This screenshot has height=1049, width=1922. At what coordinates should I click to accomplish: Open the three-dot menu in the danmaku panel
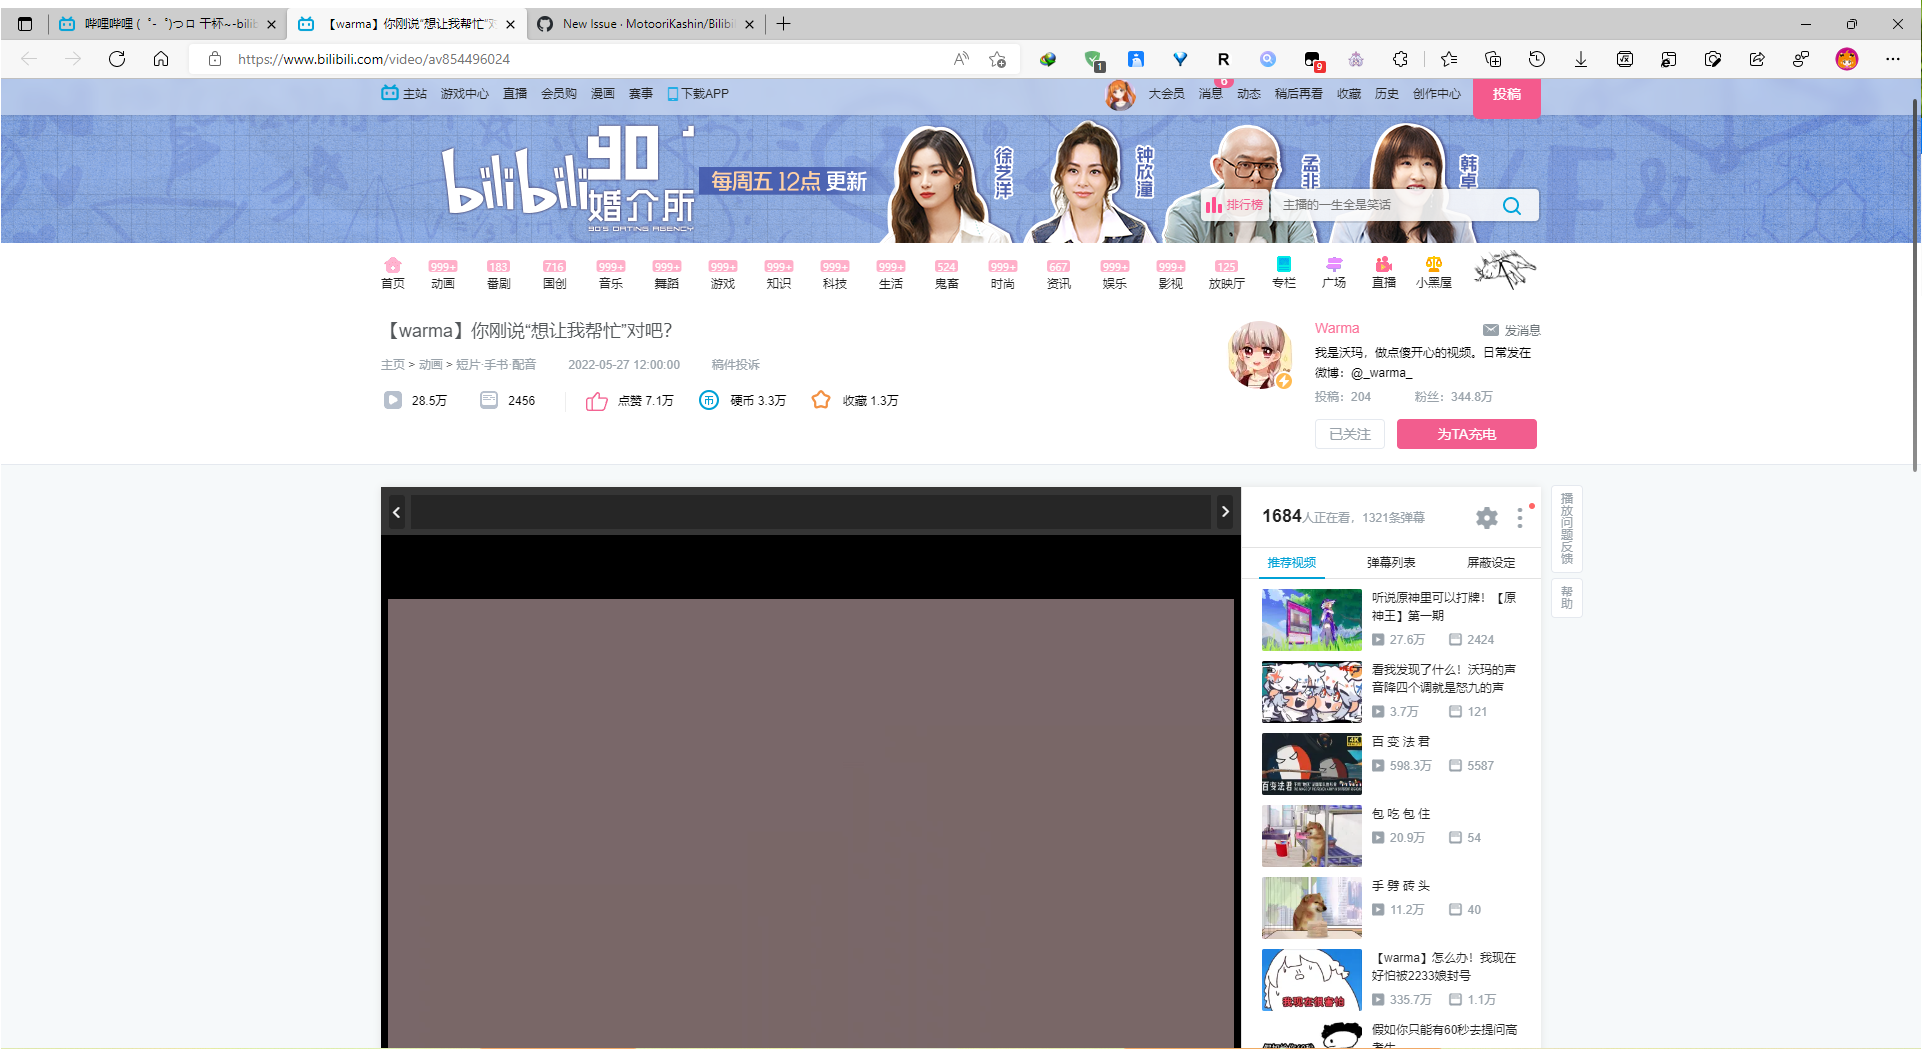point(1519,517)
